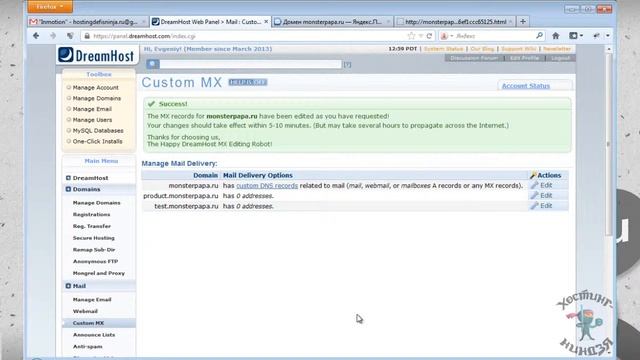Open MySQL Databases in Toolbox
The height and width of the screenshot is (360, 640).
point(98,131)
